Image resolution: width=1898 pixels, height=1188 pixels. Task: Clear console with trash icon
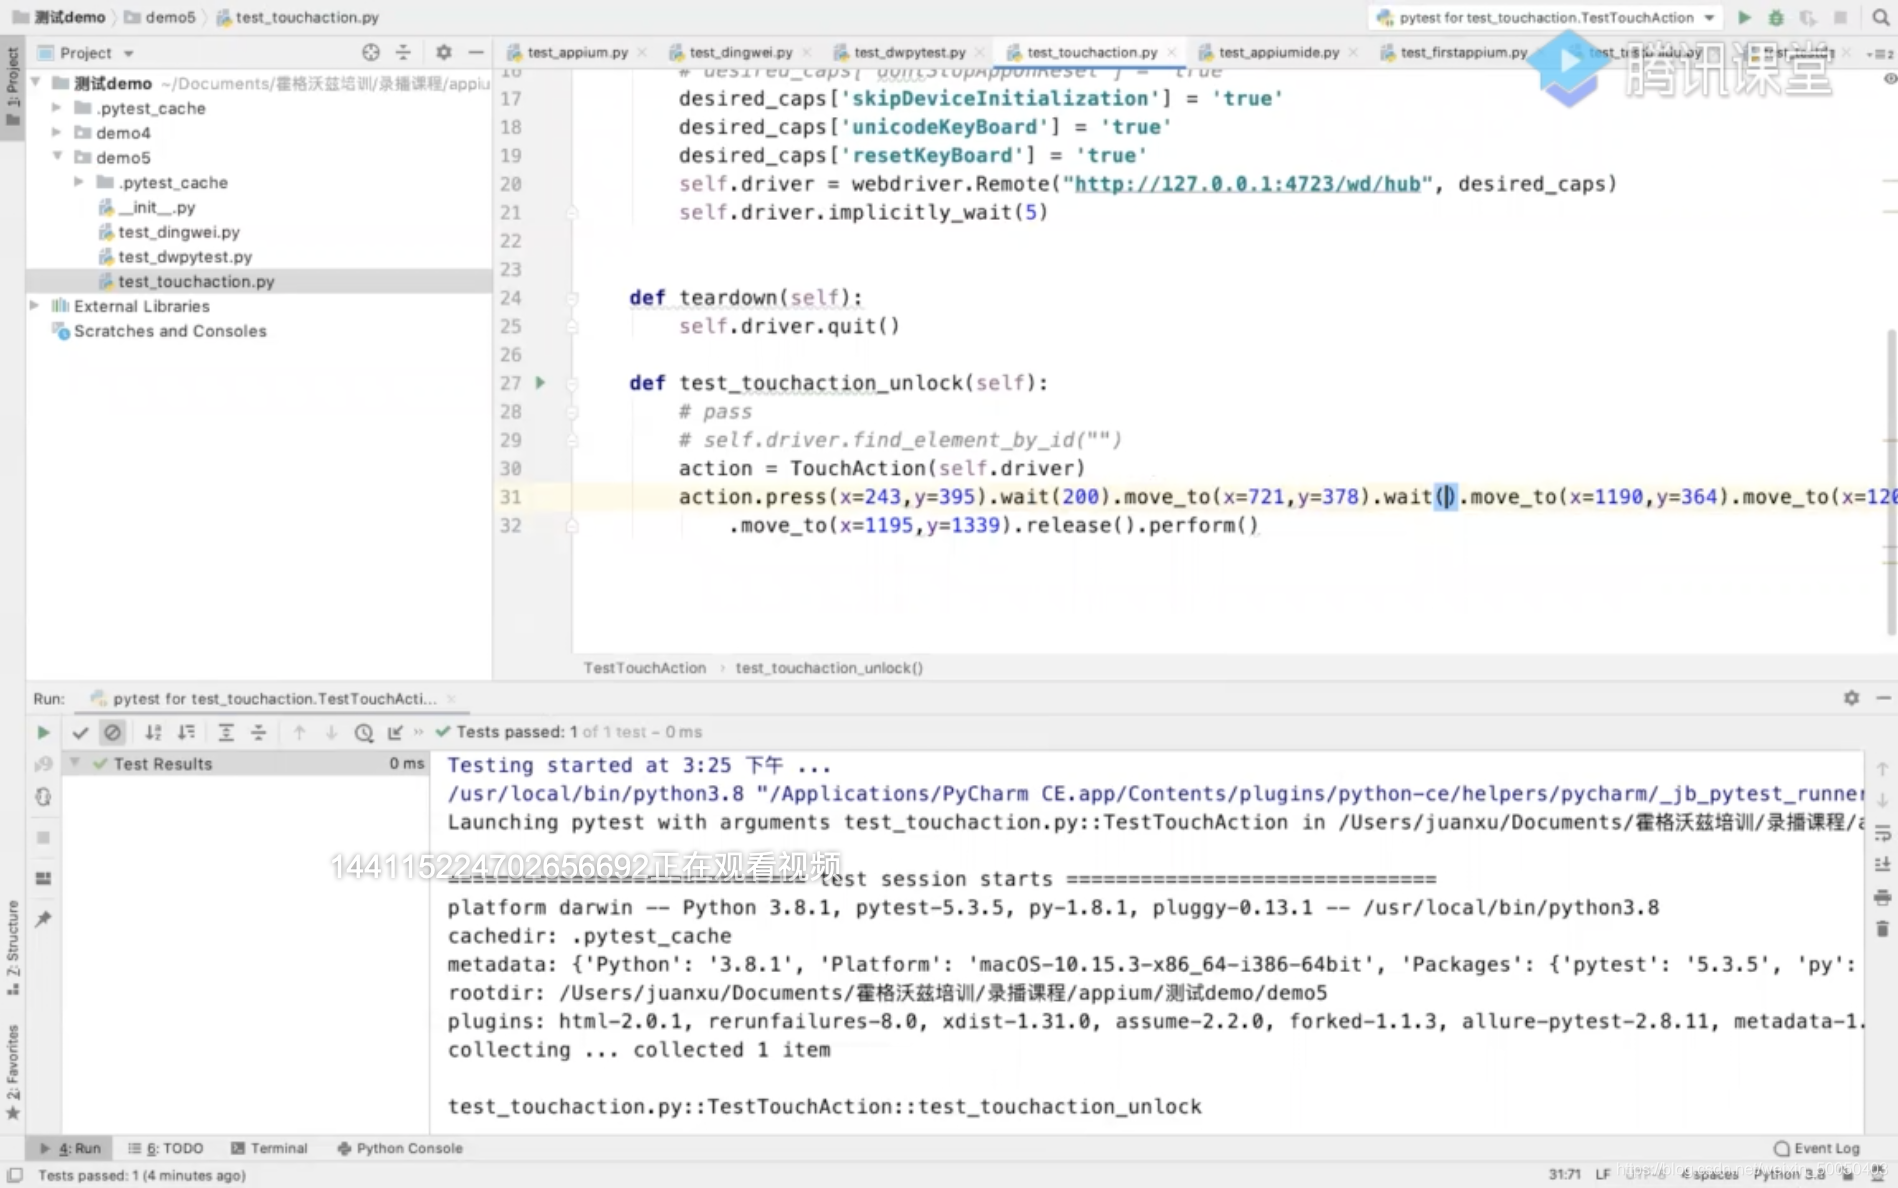(1882, 929)
